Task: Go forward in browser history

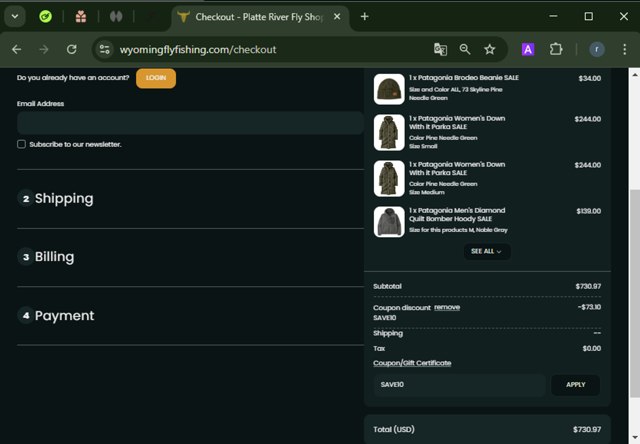Action: tap(44, 50)
